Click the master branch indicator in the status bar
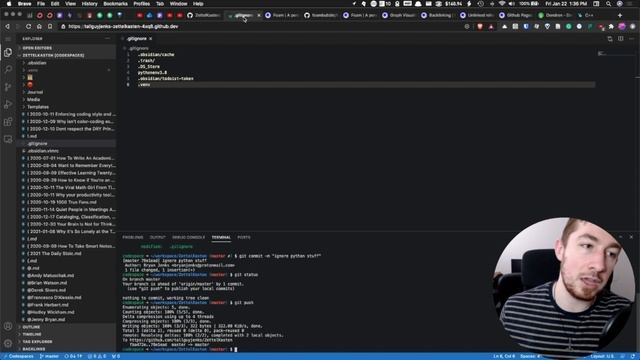This screenshot has height=360, width=640. tap(49, 356)
